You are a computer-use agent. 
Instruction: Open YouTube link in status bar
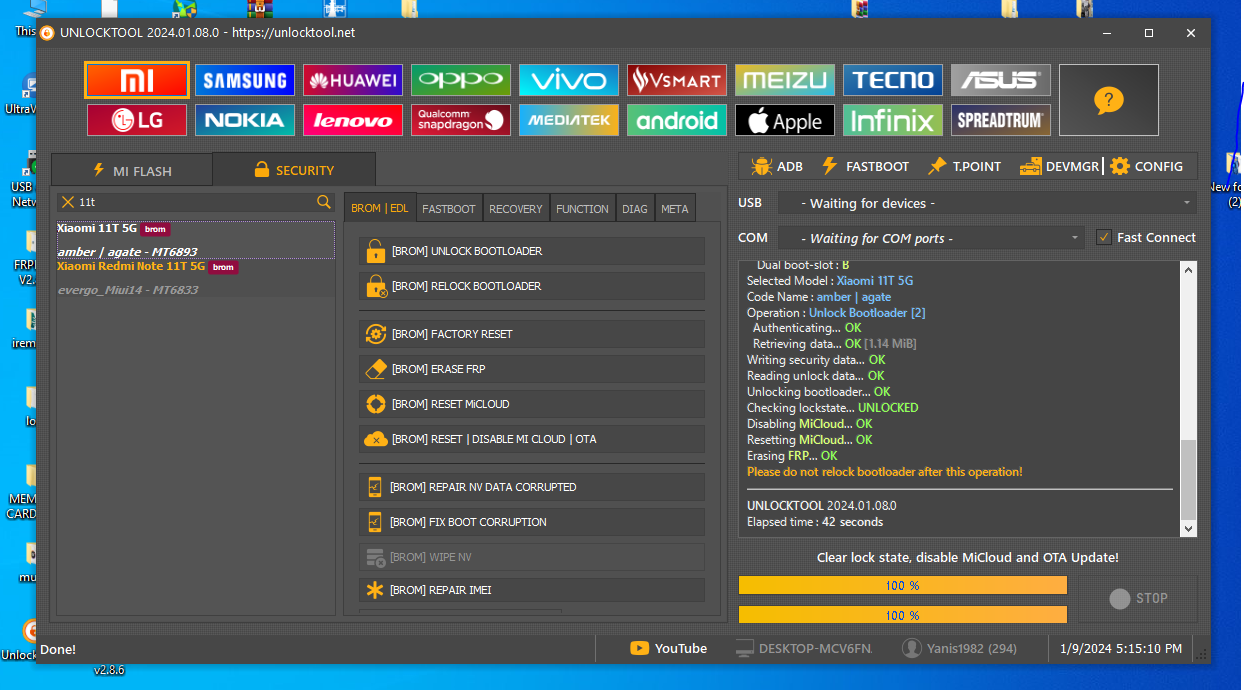668,648
